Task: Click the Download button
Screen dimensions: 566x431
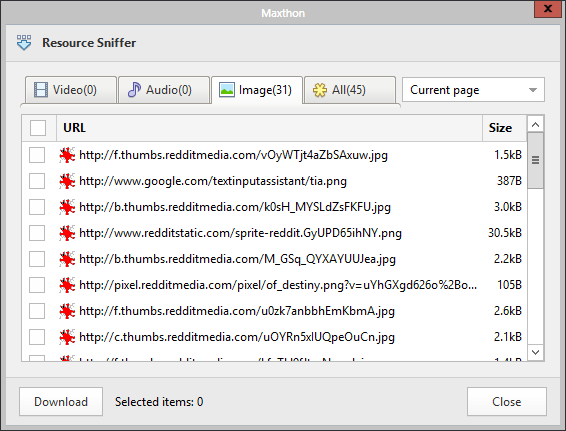Action: pos(61,402)
